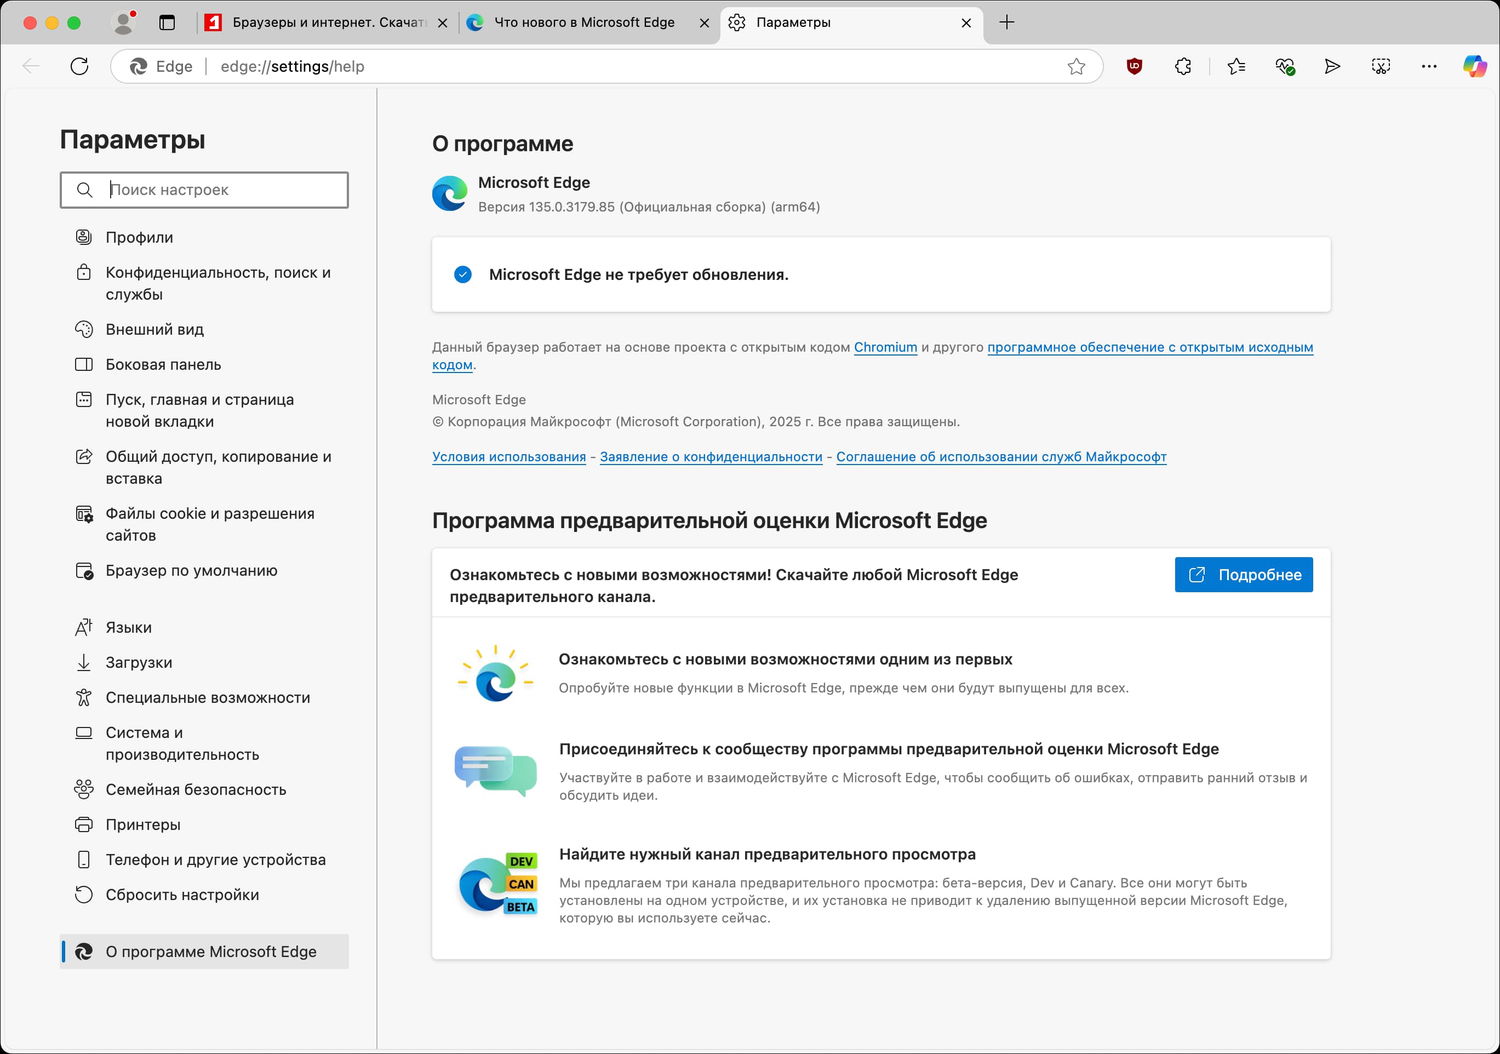
Task: Open "Файлы cookie и разрешения сайтов"
Action: pyautogui.click(x=204, y=525)
